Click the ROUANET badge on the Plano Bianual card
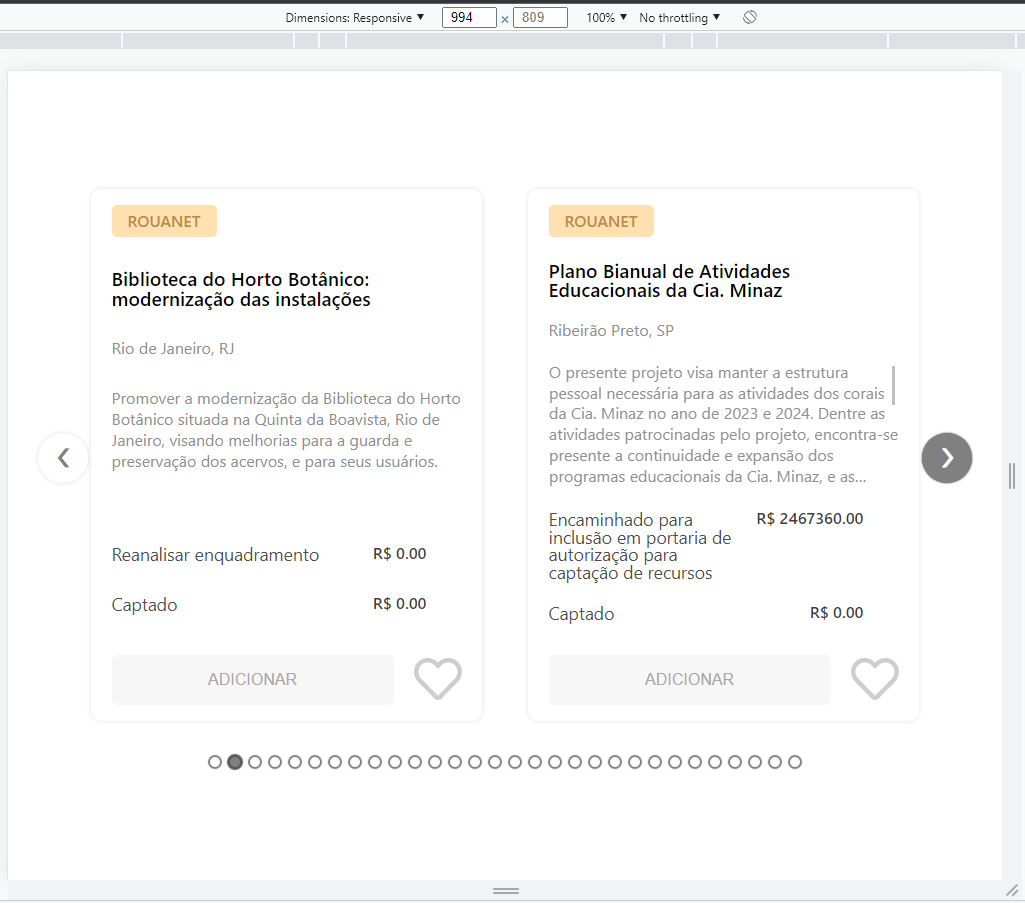Screen dimensions: 1025x903 click(x=600, y=220)
